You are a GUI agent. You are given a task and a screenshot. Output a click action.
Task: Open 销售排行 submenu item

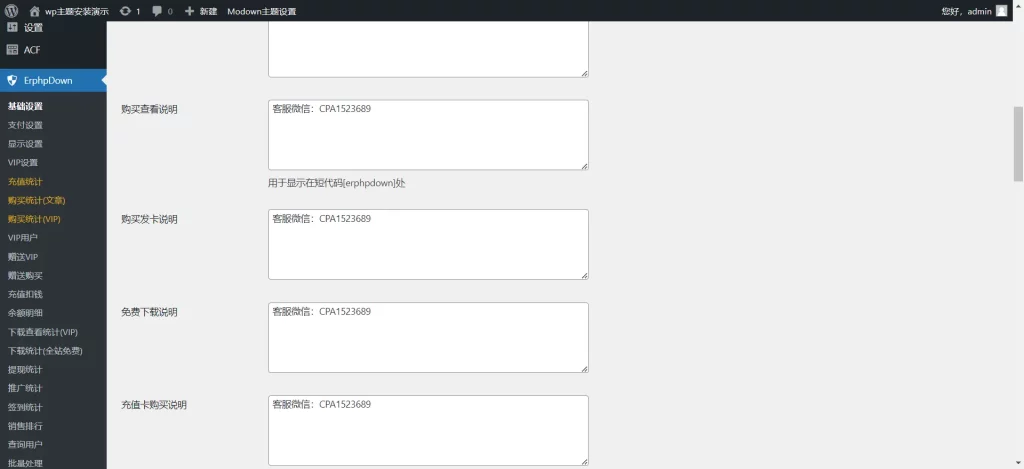coord(25,426)
